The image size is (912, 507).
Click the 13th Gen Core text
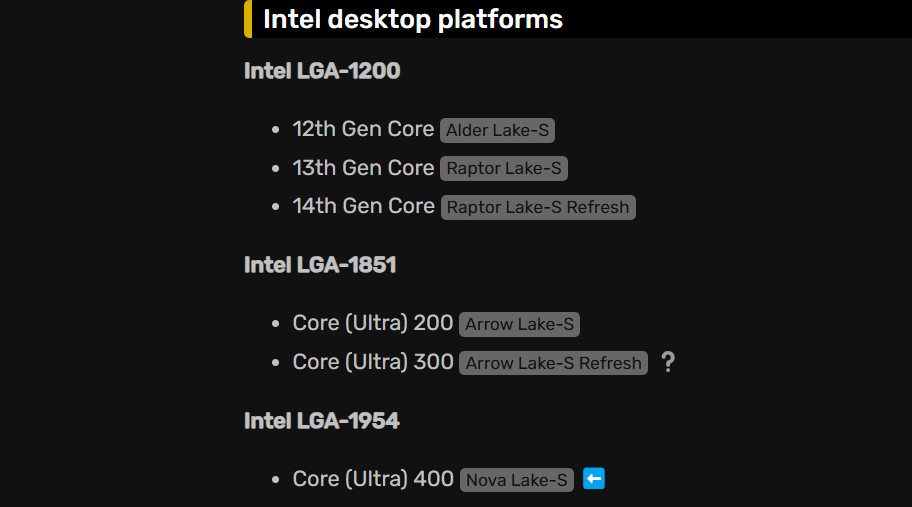(x=363, y=168)
